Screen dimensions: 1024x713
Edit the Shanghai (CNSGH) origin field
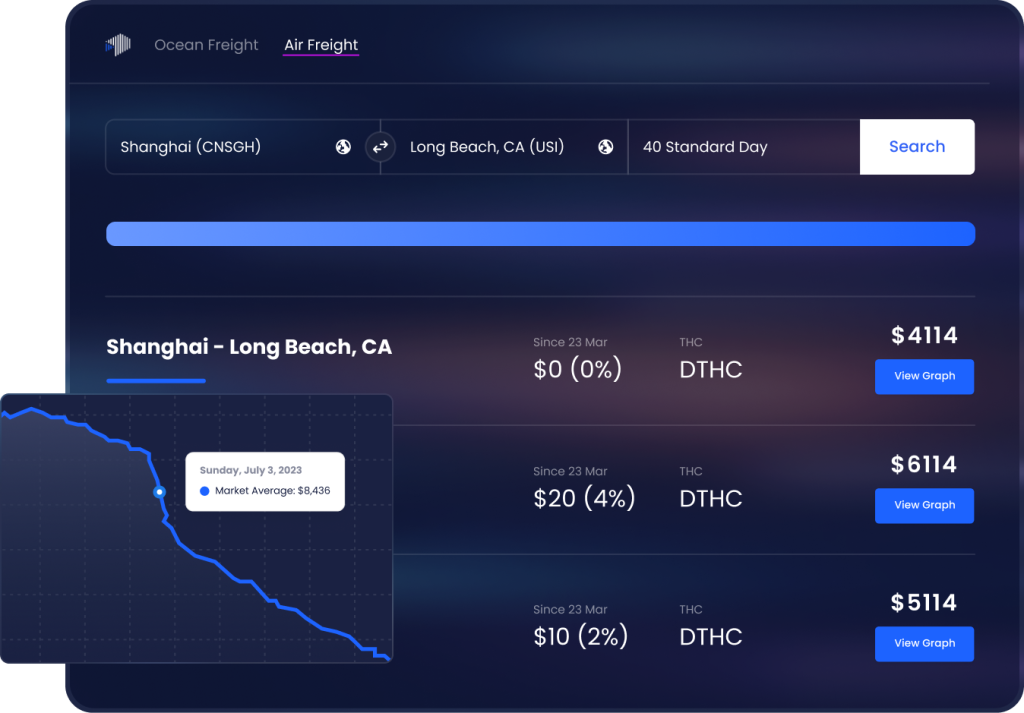(x=243, y=147)
